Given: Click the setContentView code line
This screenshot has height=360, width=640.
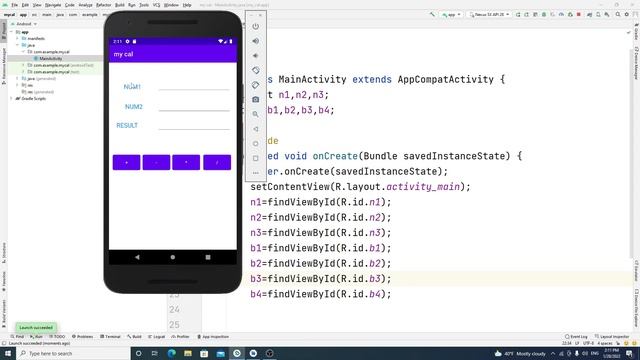Looking at the screenshot, I should click(360, 187).
